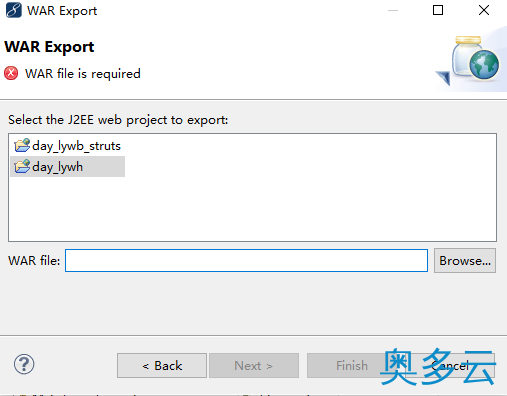The image size is (507, 396).
Task: Select the day_lywb_struts project name
Action: [x=76, y=146]
